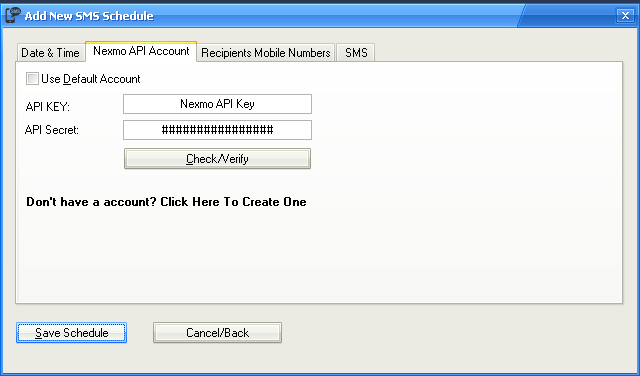Click into the API Secret field
This screenshot has width=640, height=376.
[218, 130]
